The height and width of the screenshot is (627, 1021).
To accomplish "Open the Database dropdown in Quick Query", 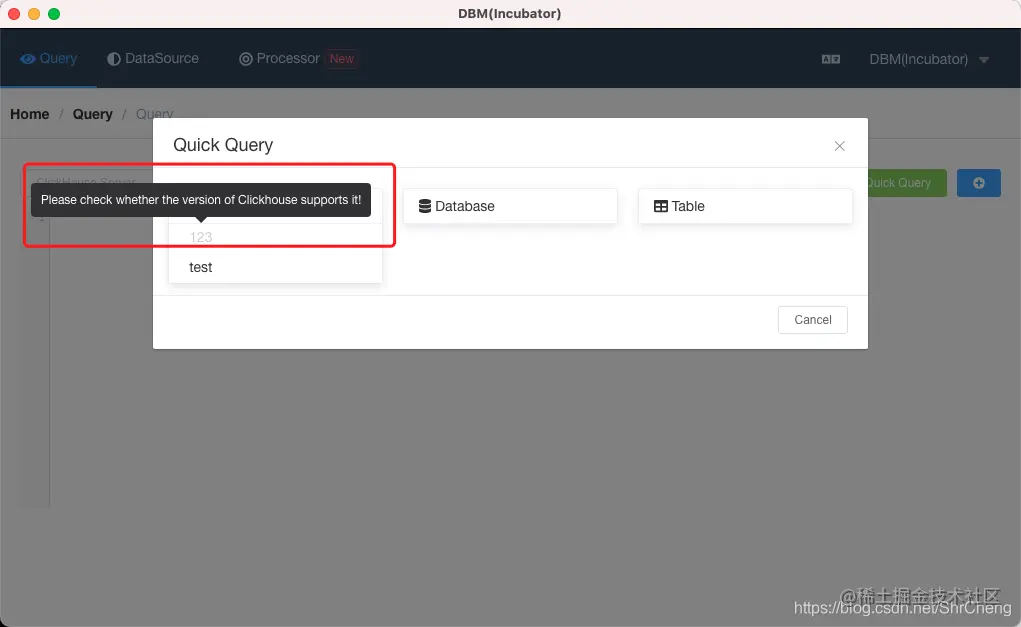I will point(510,206).
